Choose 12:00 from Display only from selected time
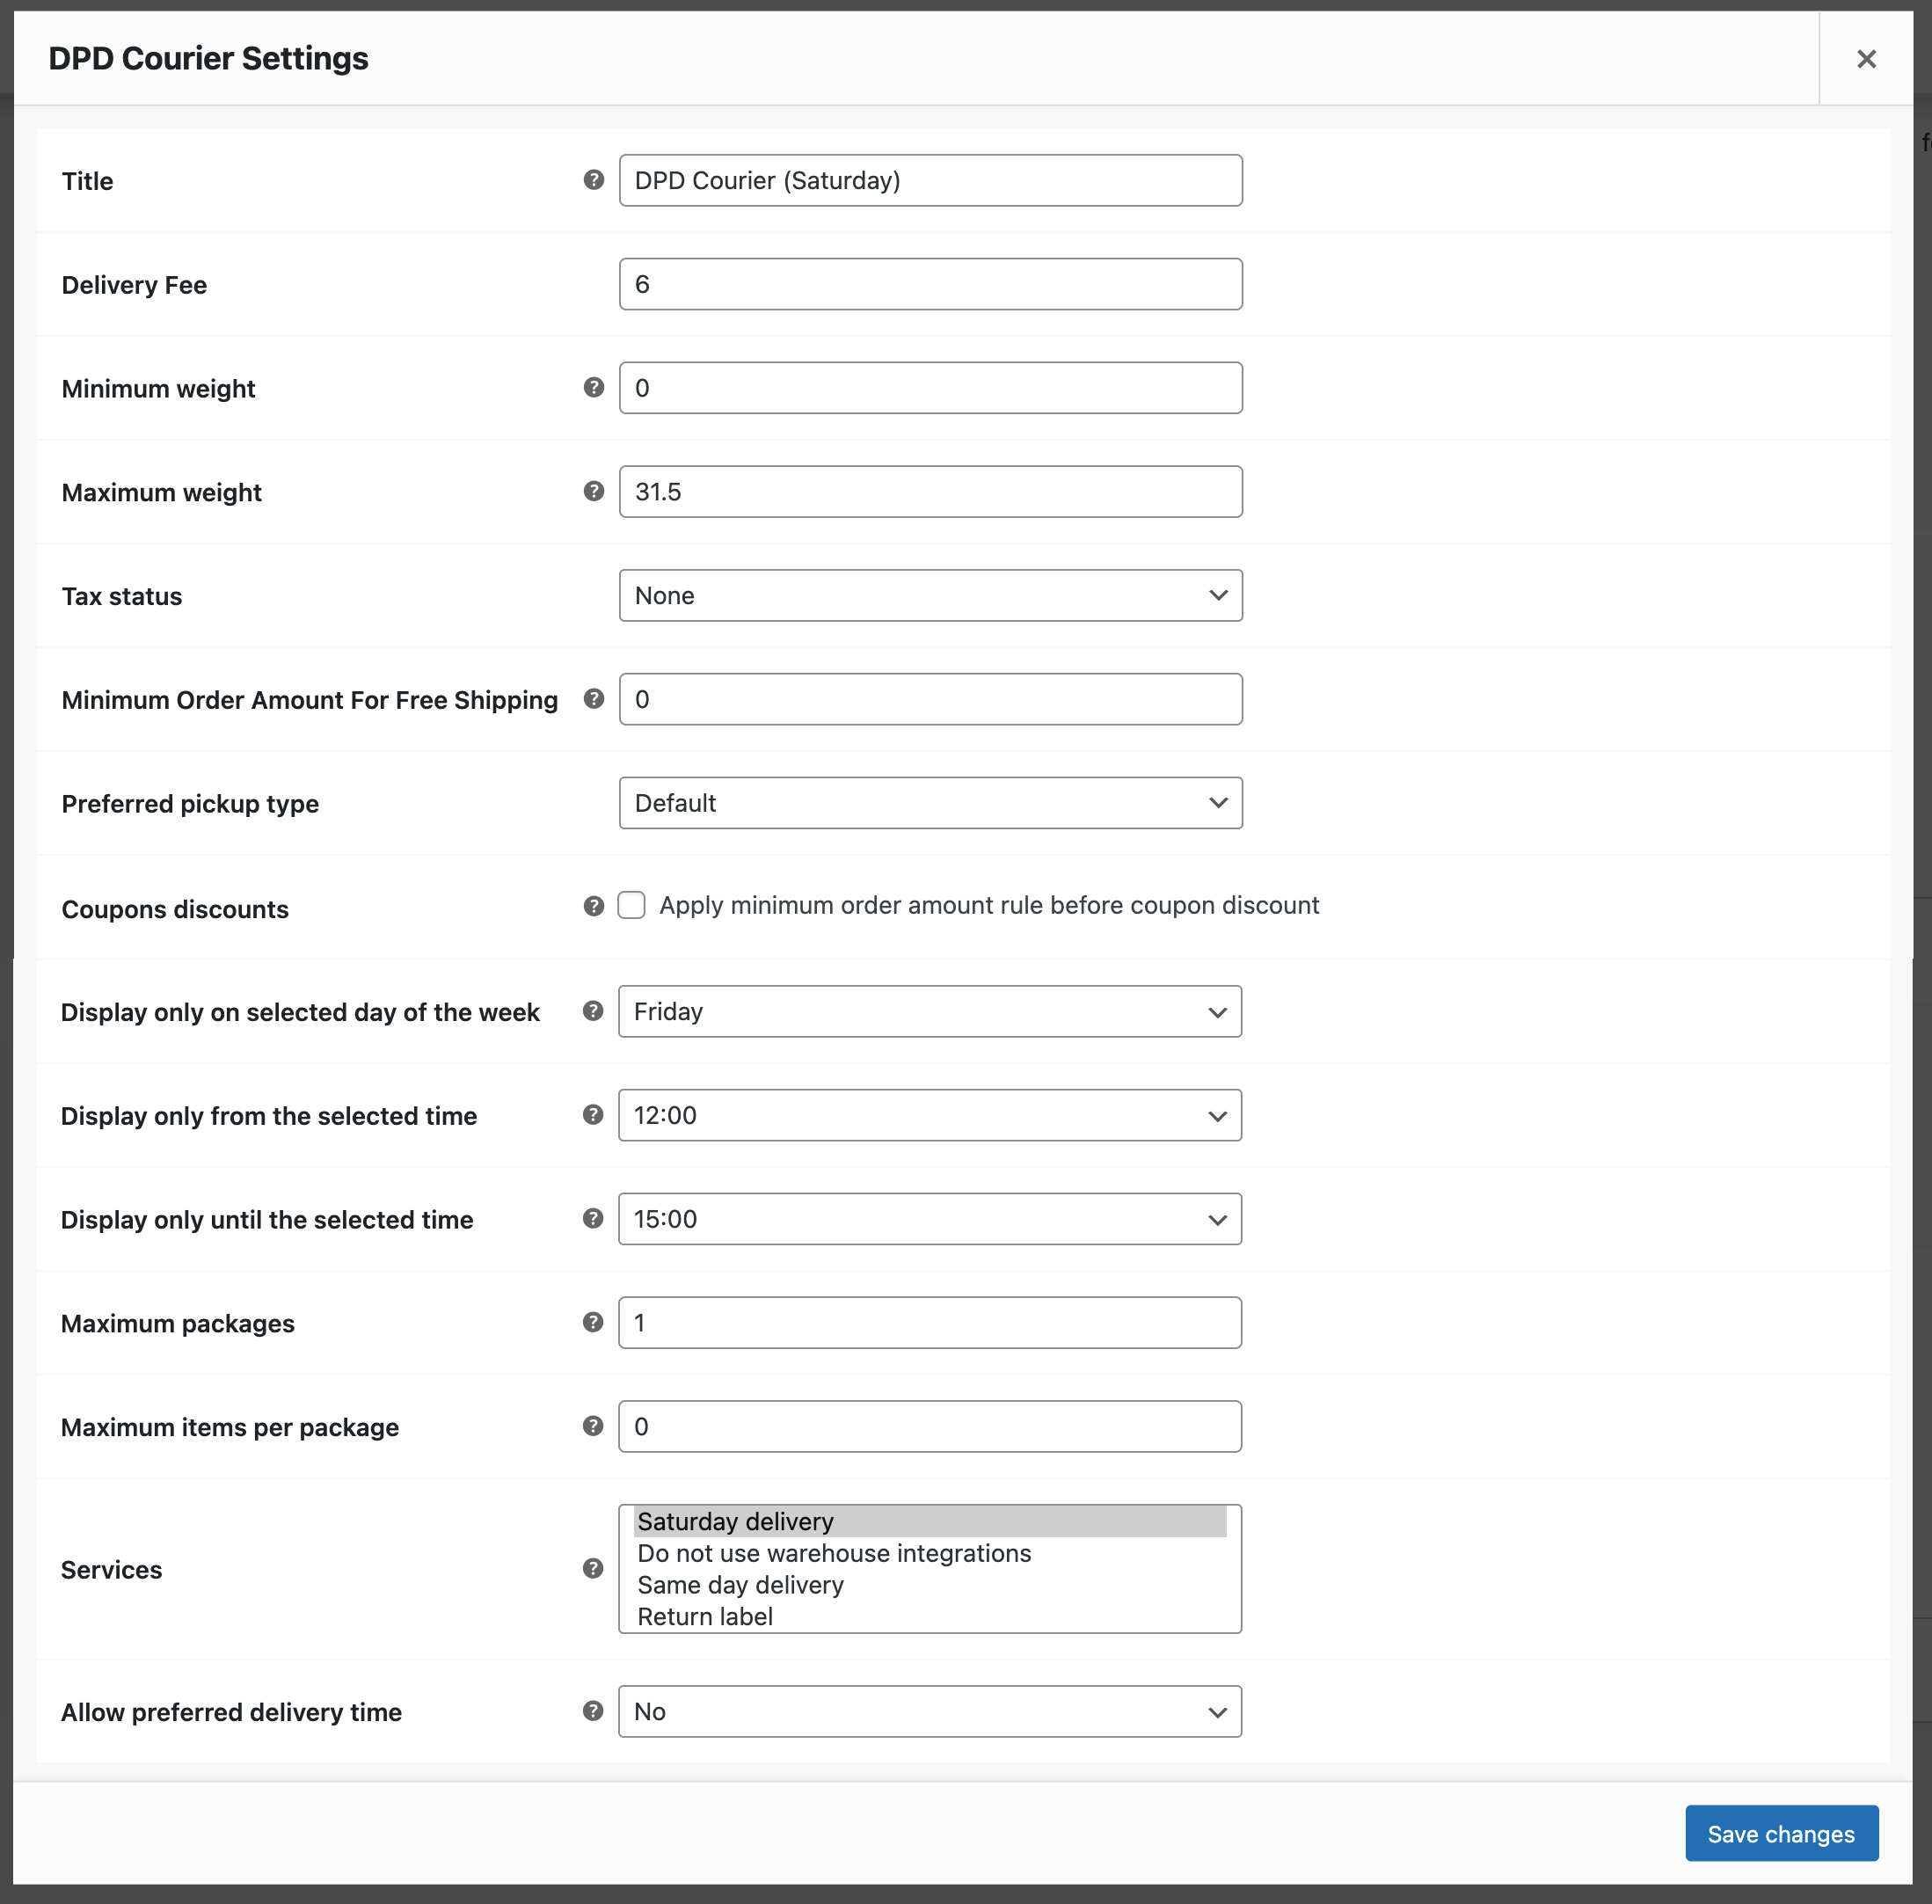Screen dimensions: 1932x1904 point(931,1116)
